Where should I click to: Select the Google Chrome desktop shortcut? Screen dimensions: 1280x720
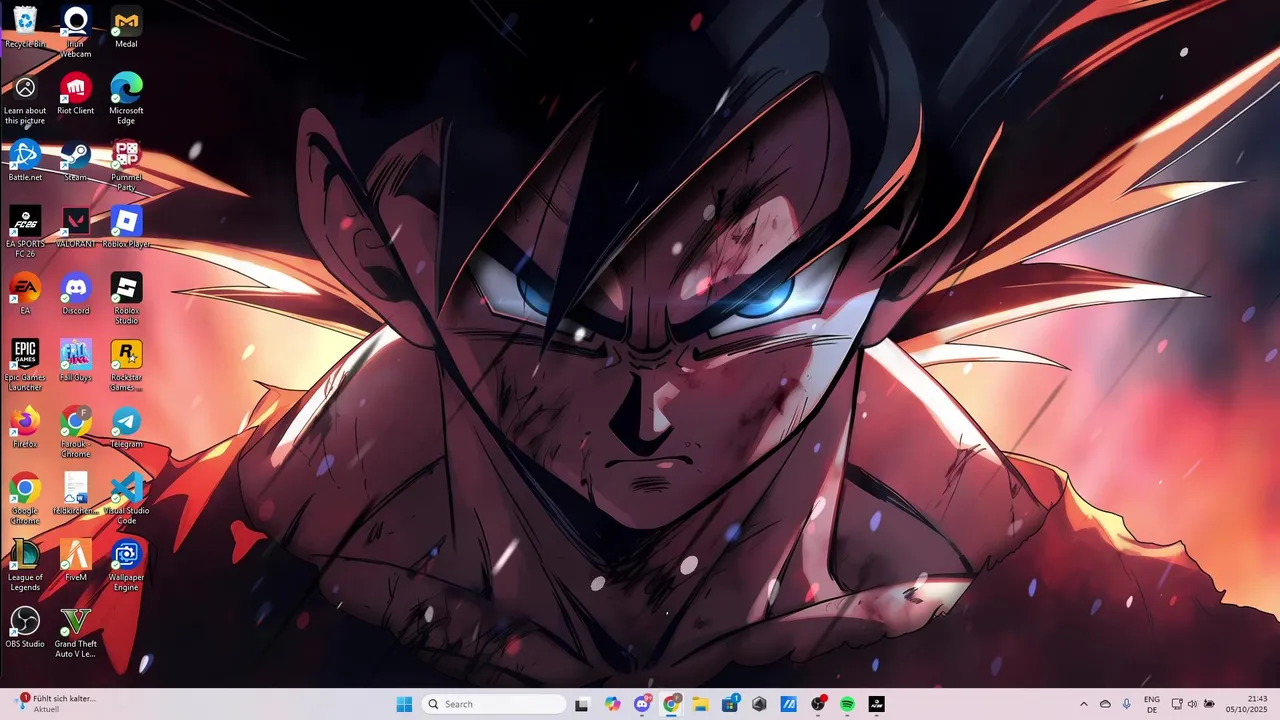(25, 499)
